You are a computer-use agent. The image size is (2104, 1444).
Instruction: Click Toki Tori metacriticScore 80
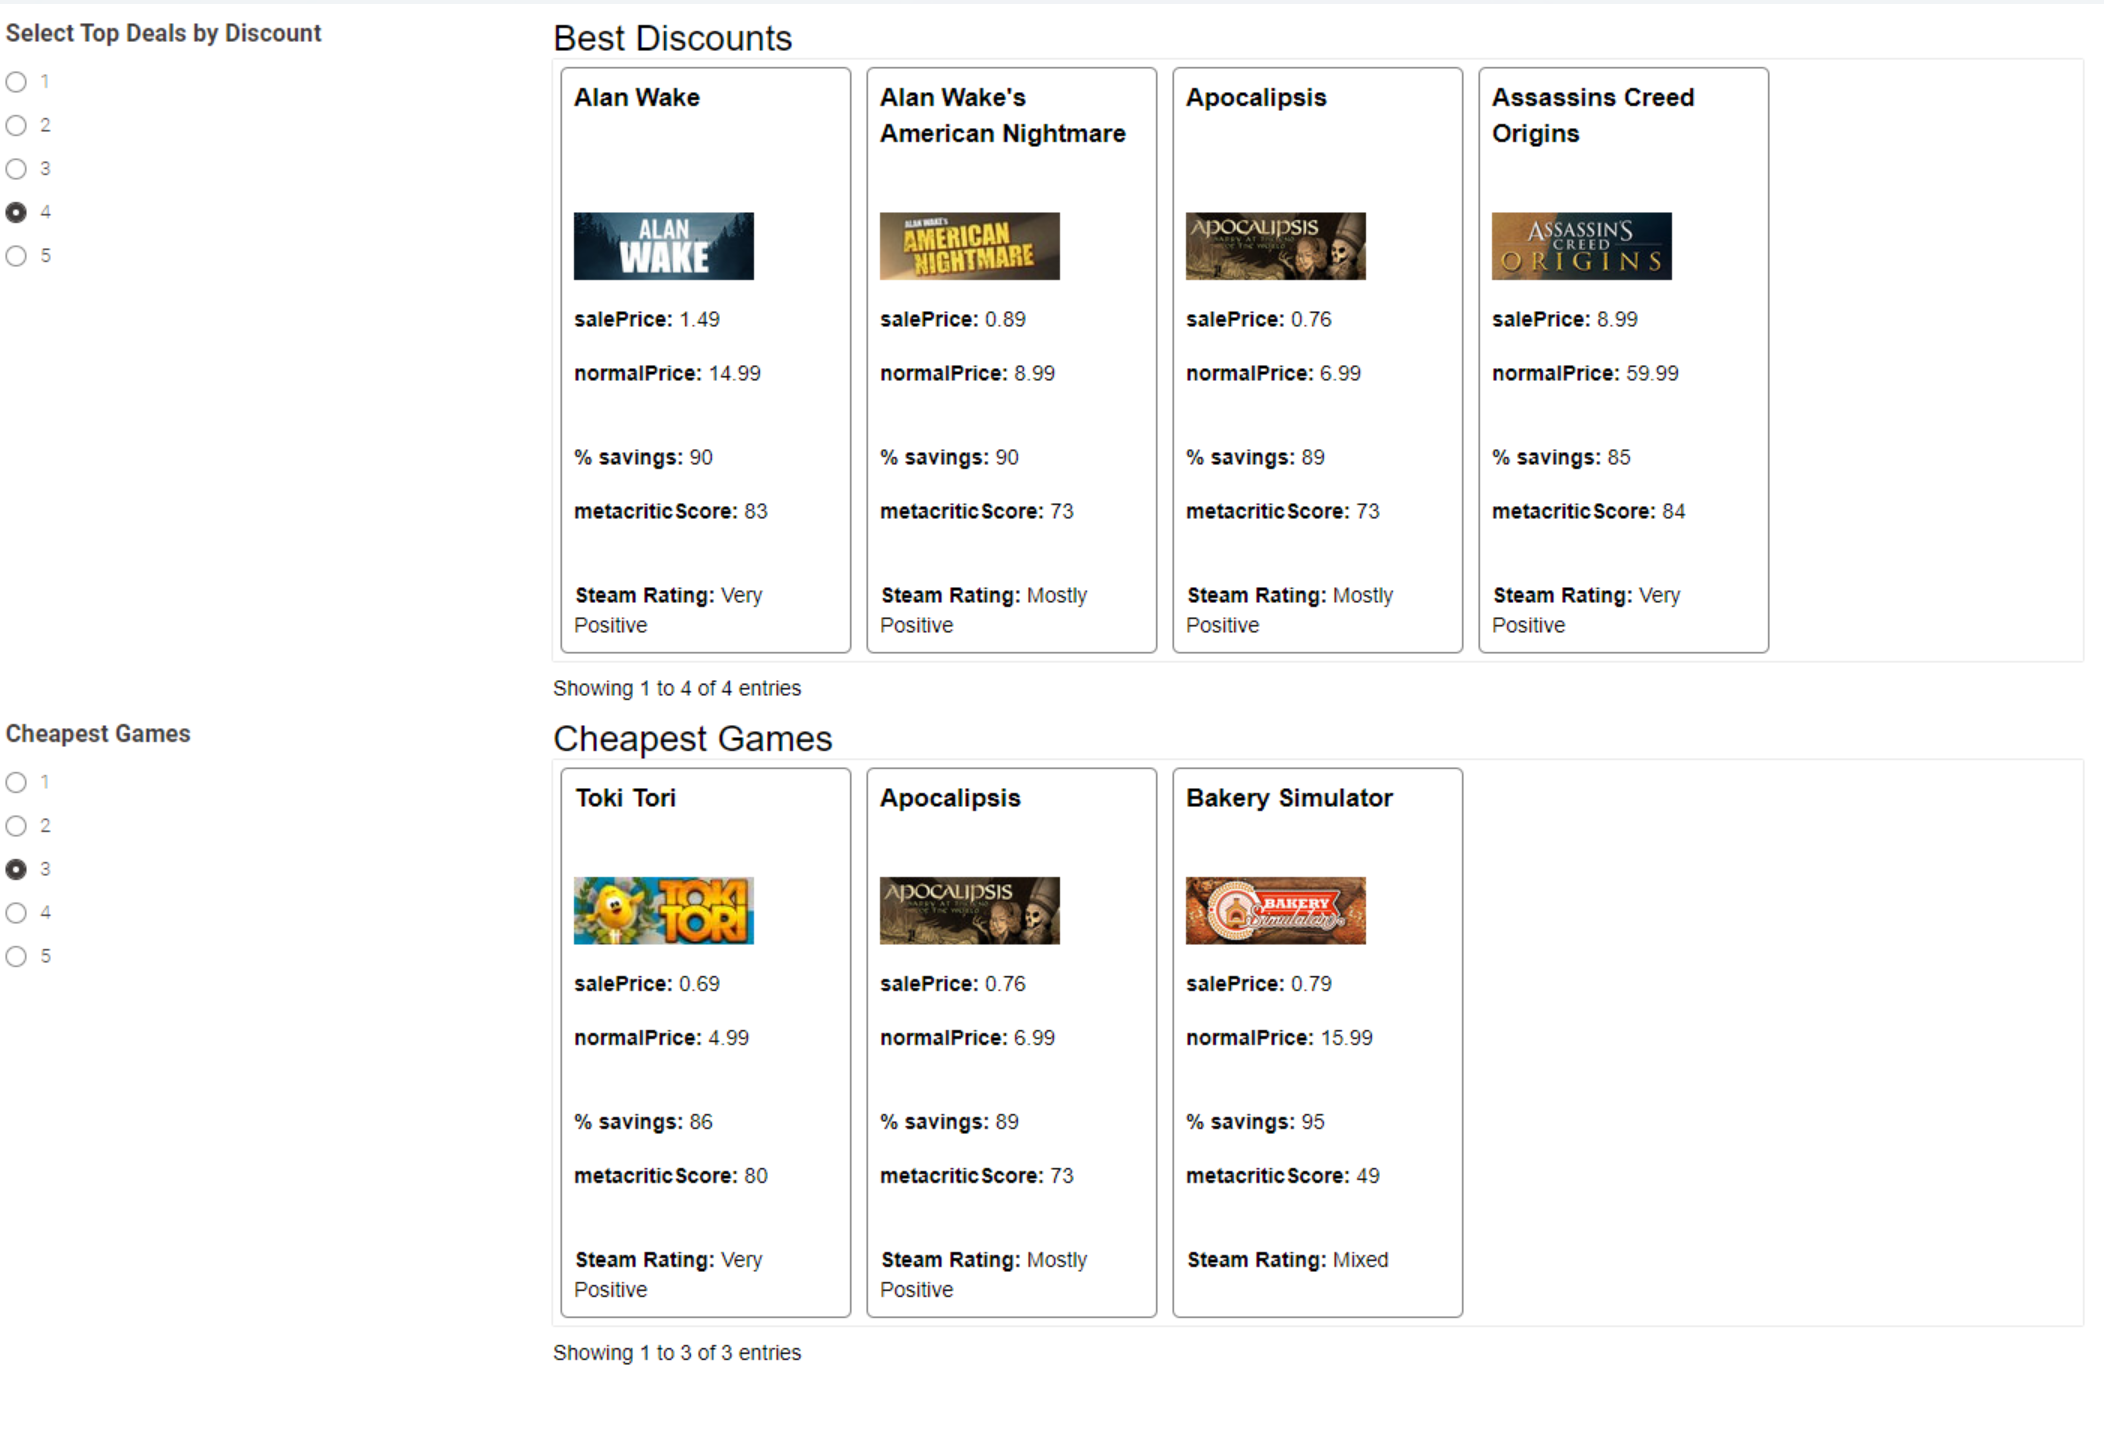[x=671, y=1176]
